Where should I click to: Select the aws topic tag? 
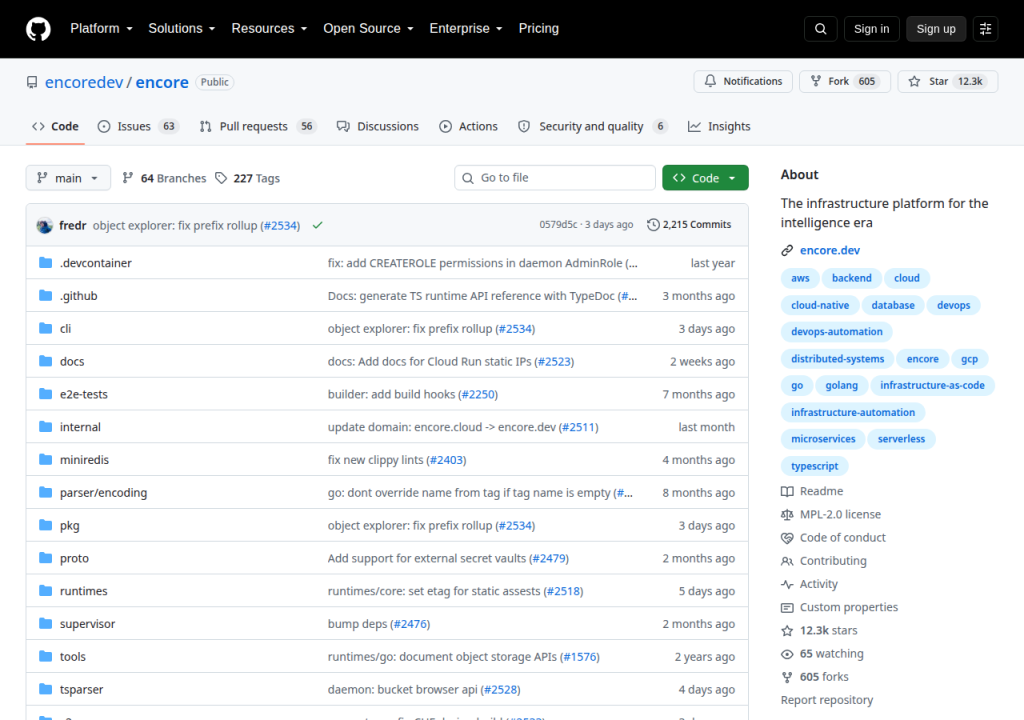(800, 278)
